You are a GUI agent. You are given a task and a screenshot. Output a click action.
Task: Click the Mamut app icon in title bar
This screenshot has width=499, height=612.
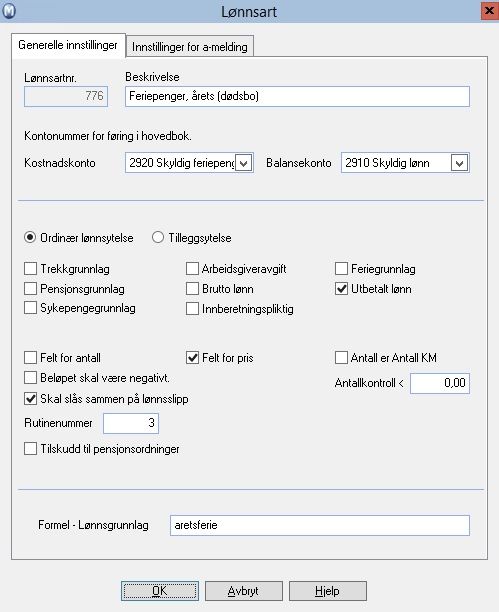(x=9, y=11)
